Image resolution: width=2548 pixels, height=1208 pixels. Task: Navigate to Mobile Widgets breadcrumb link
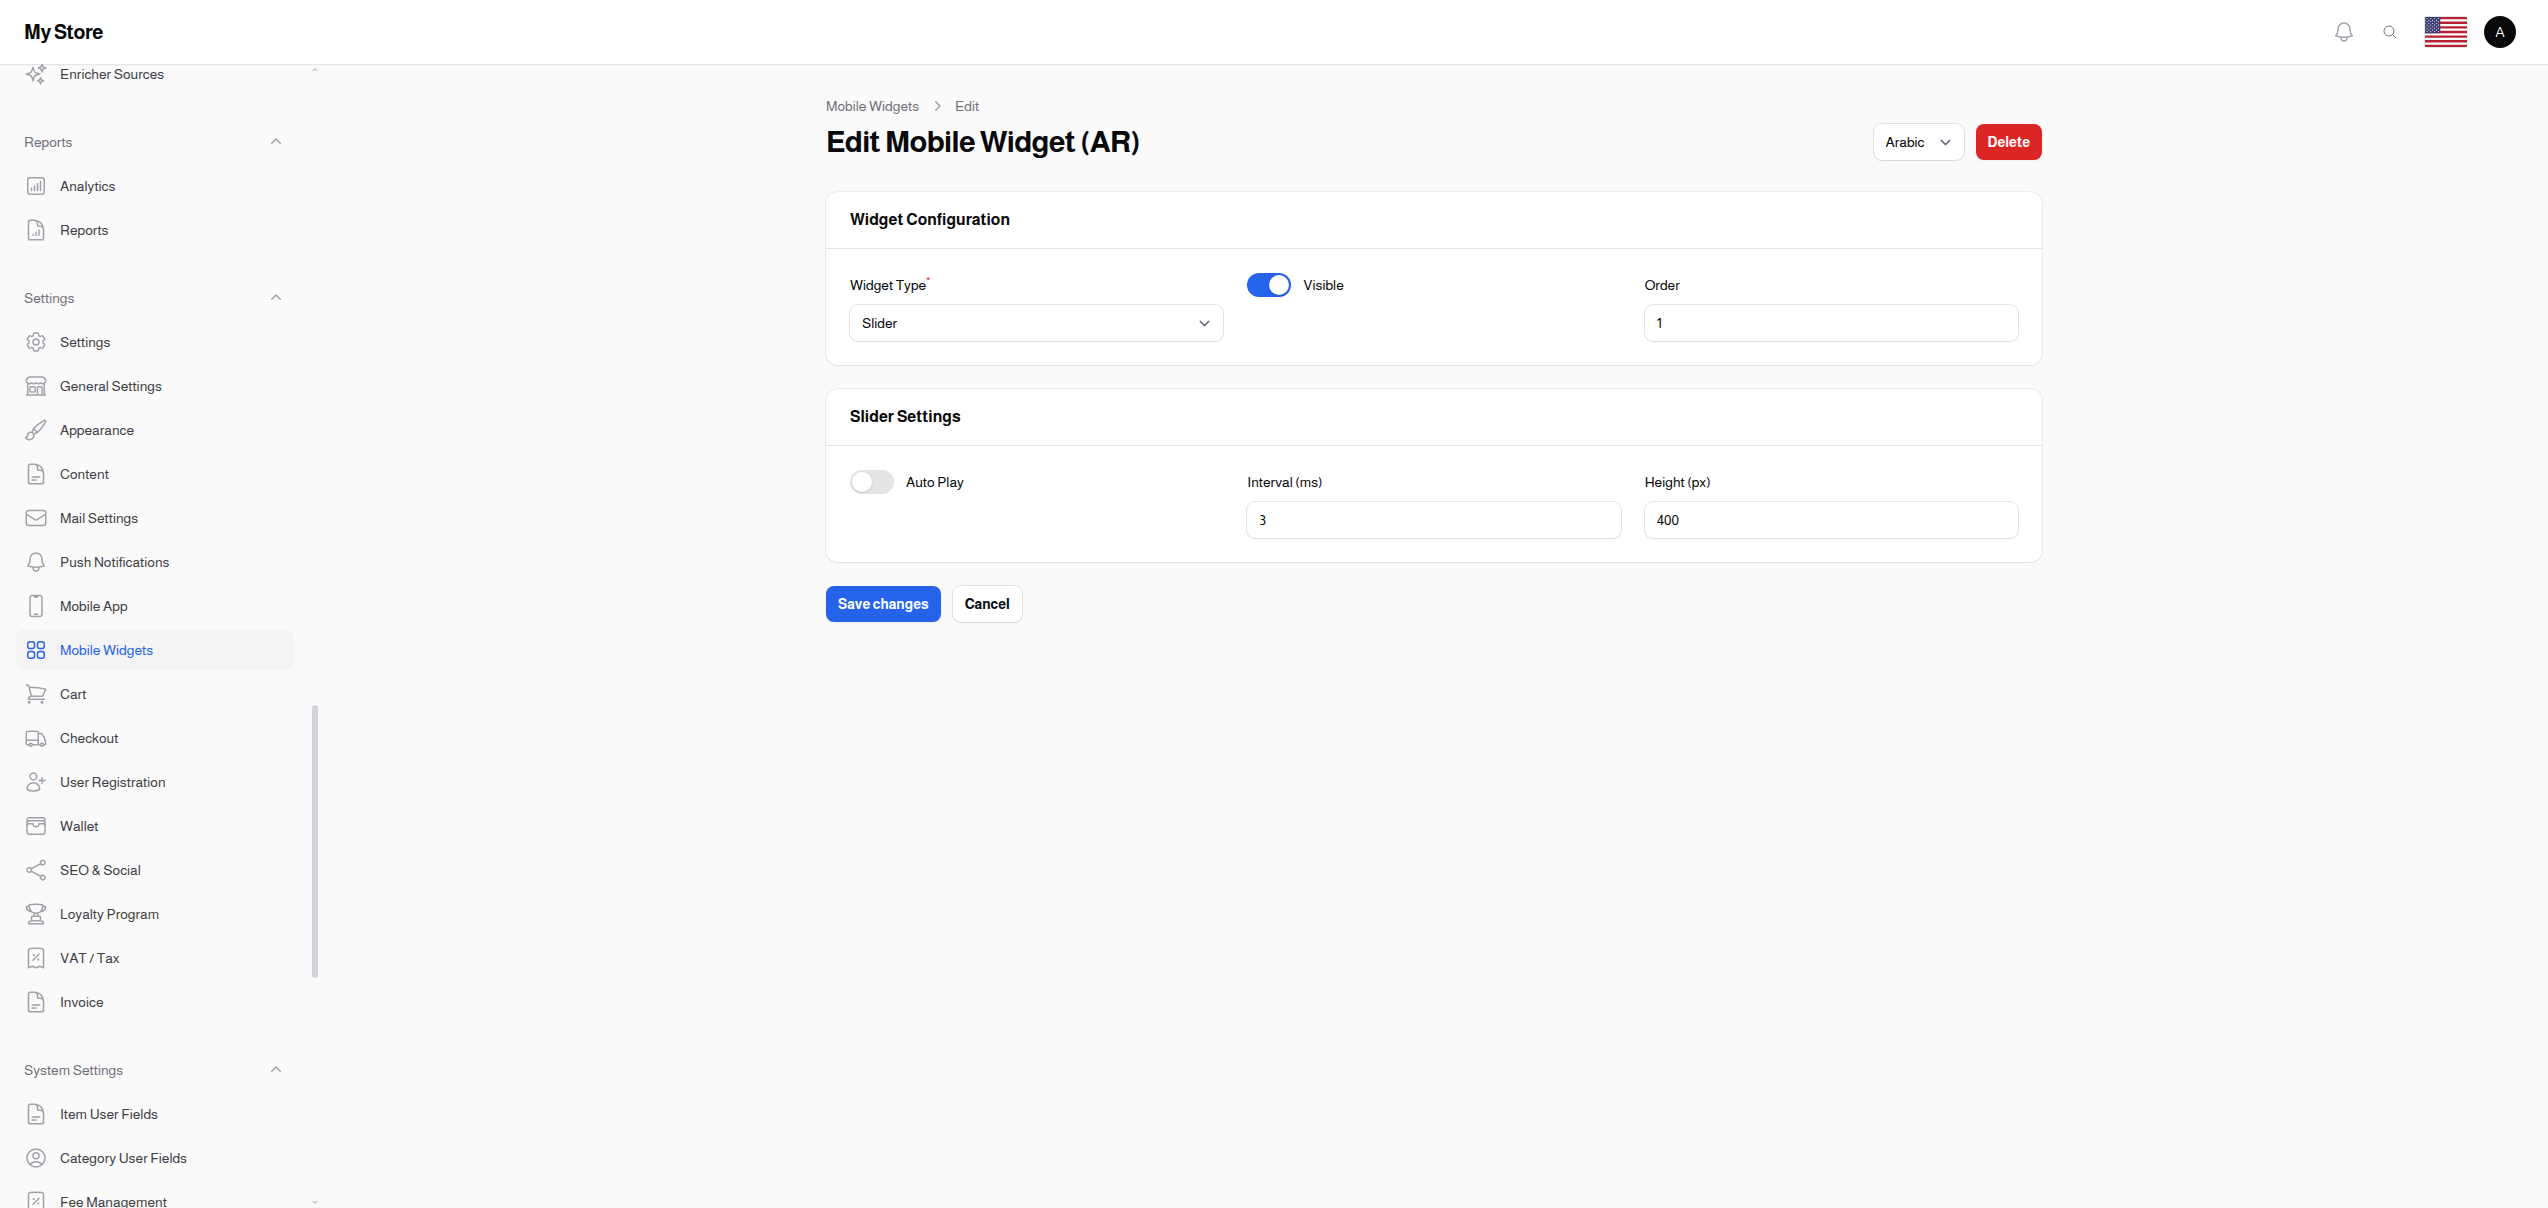tap(871, 106)
